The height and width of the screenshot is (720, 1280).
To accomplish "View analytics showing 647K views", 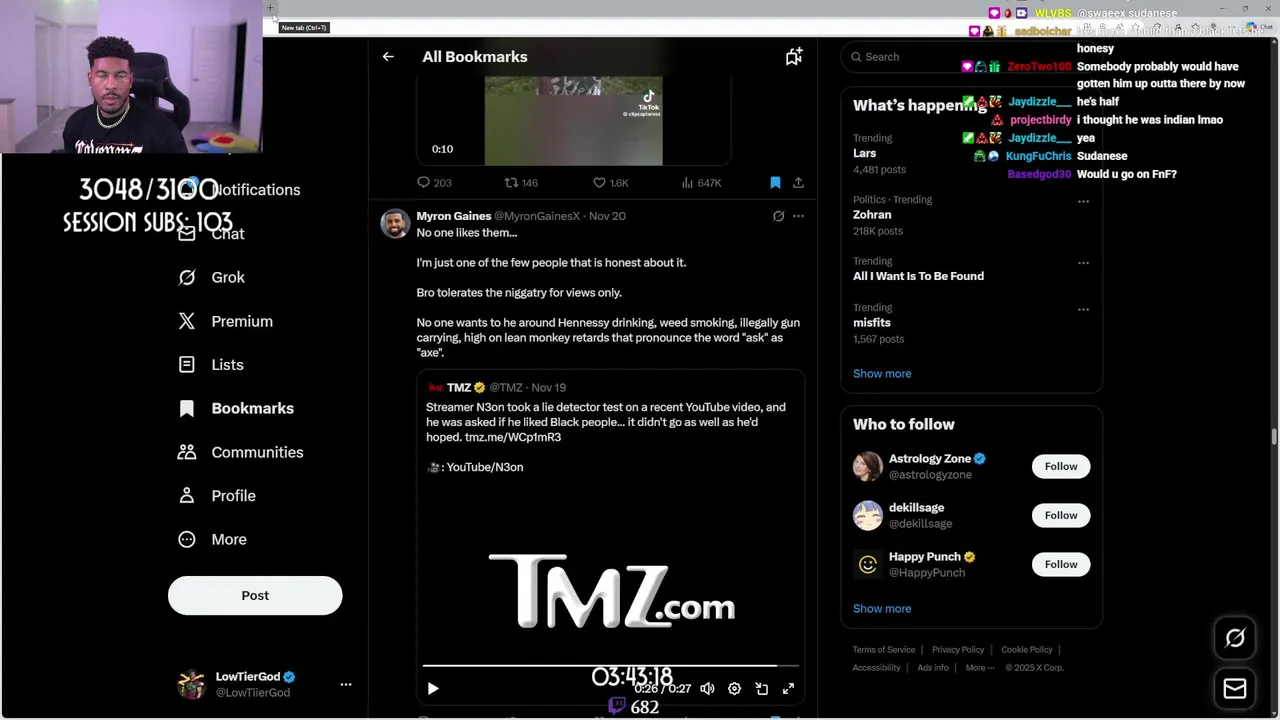I will [x=701, y=183].
